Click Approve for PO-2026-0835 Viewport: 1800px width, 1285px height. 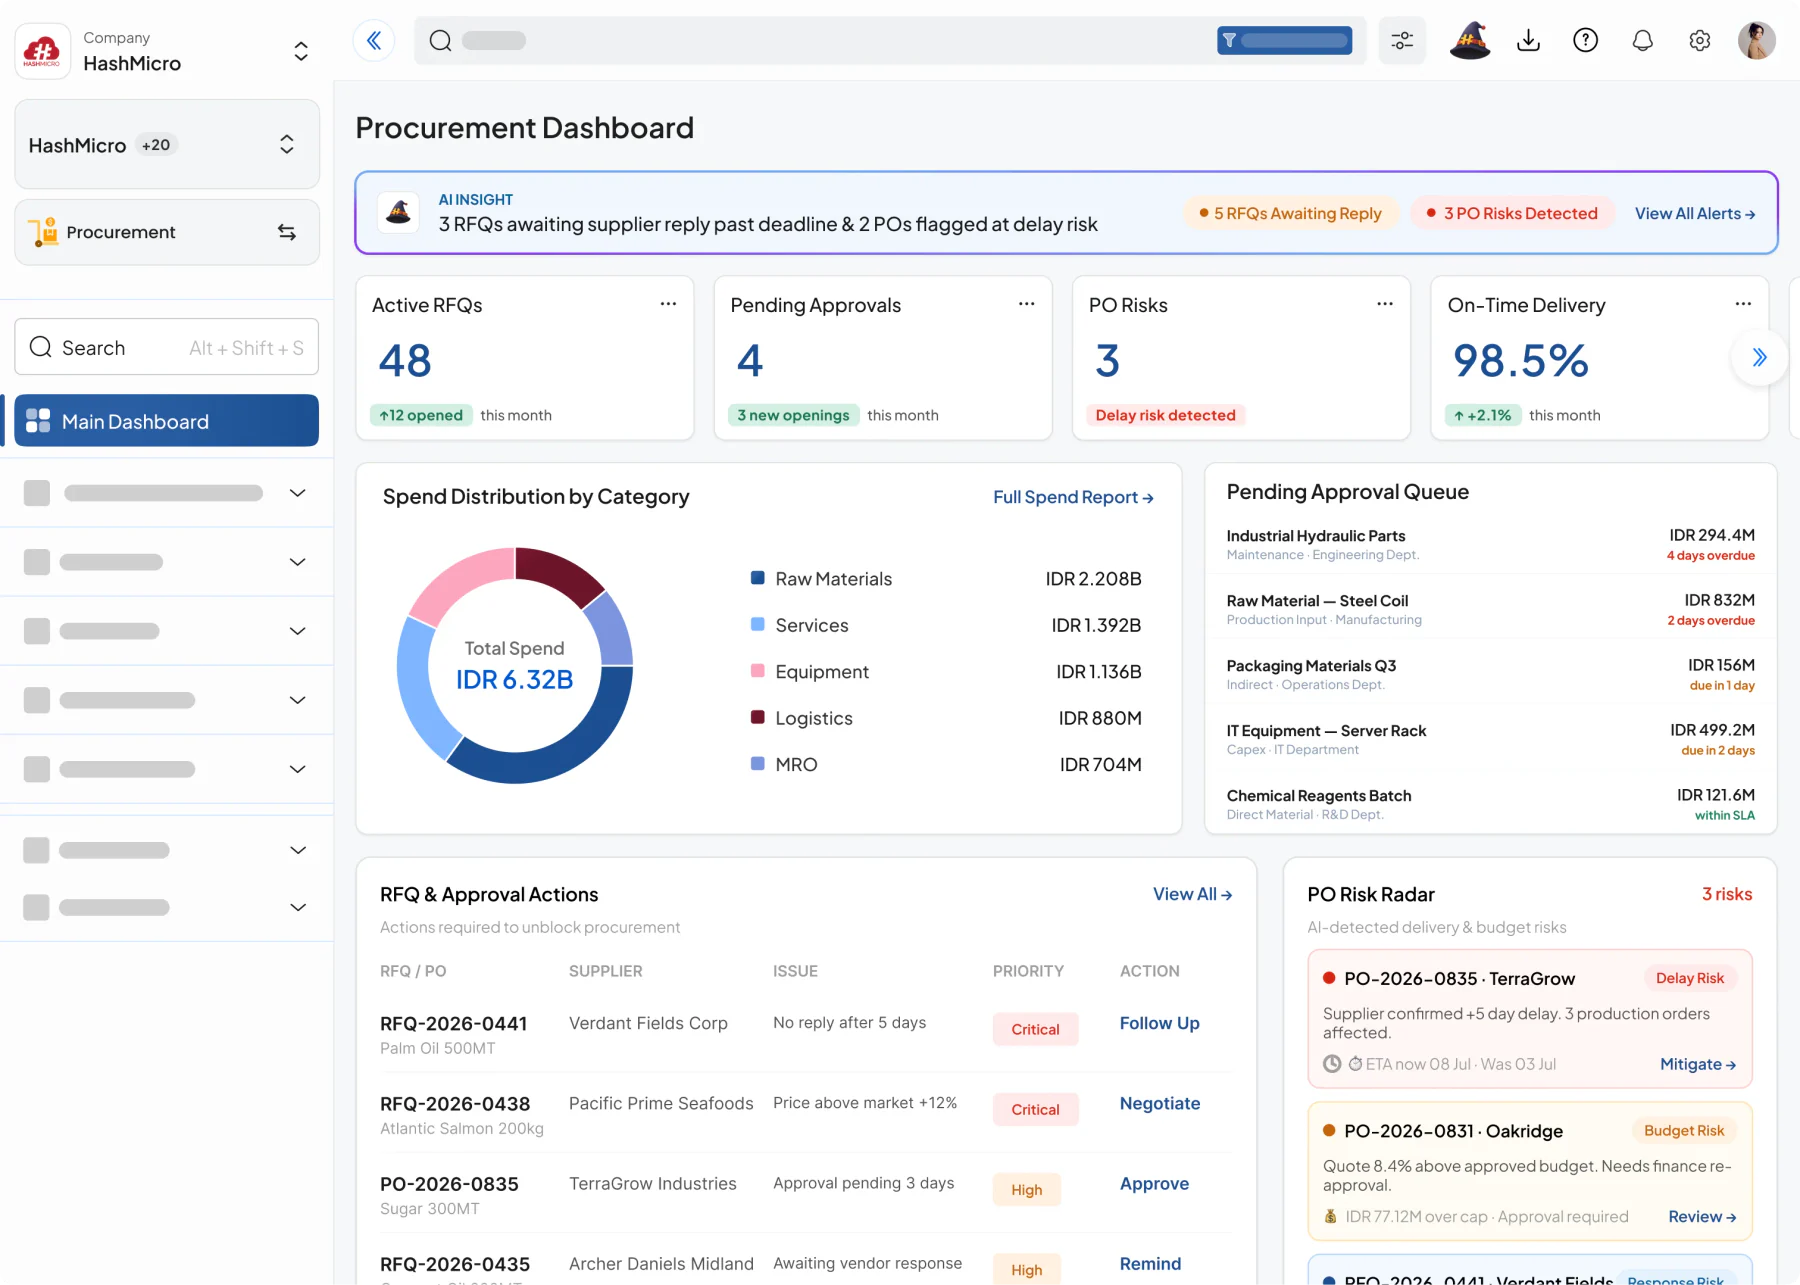click(1154, 1184)
